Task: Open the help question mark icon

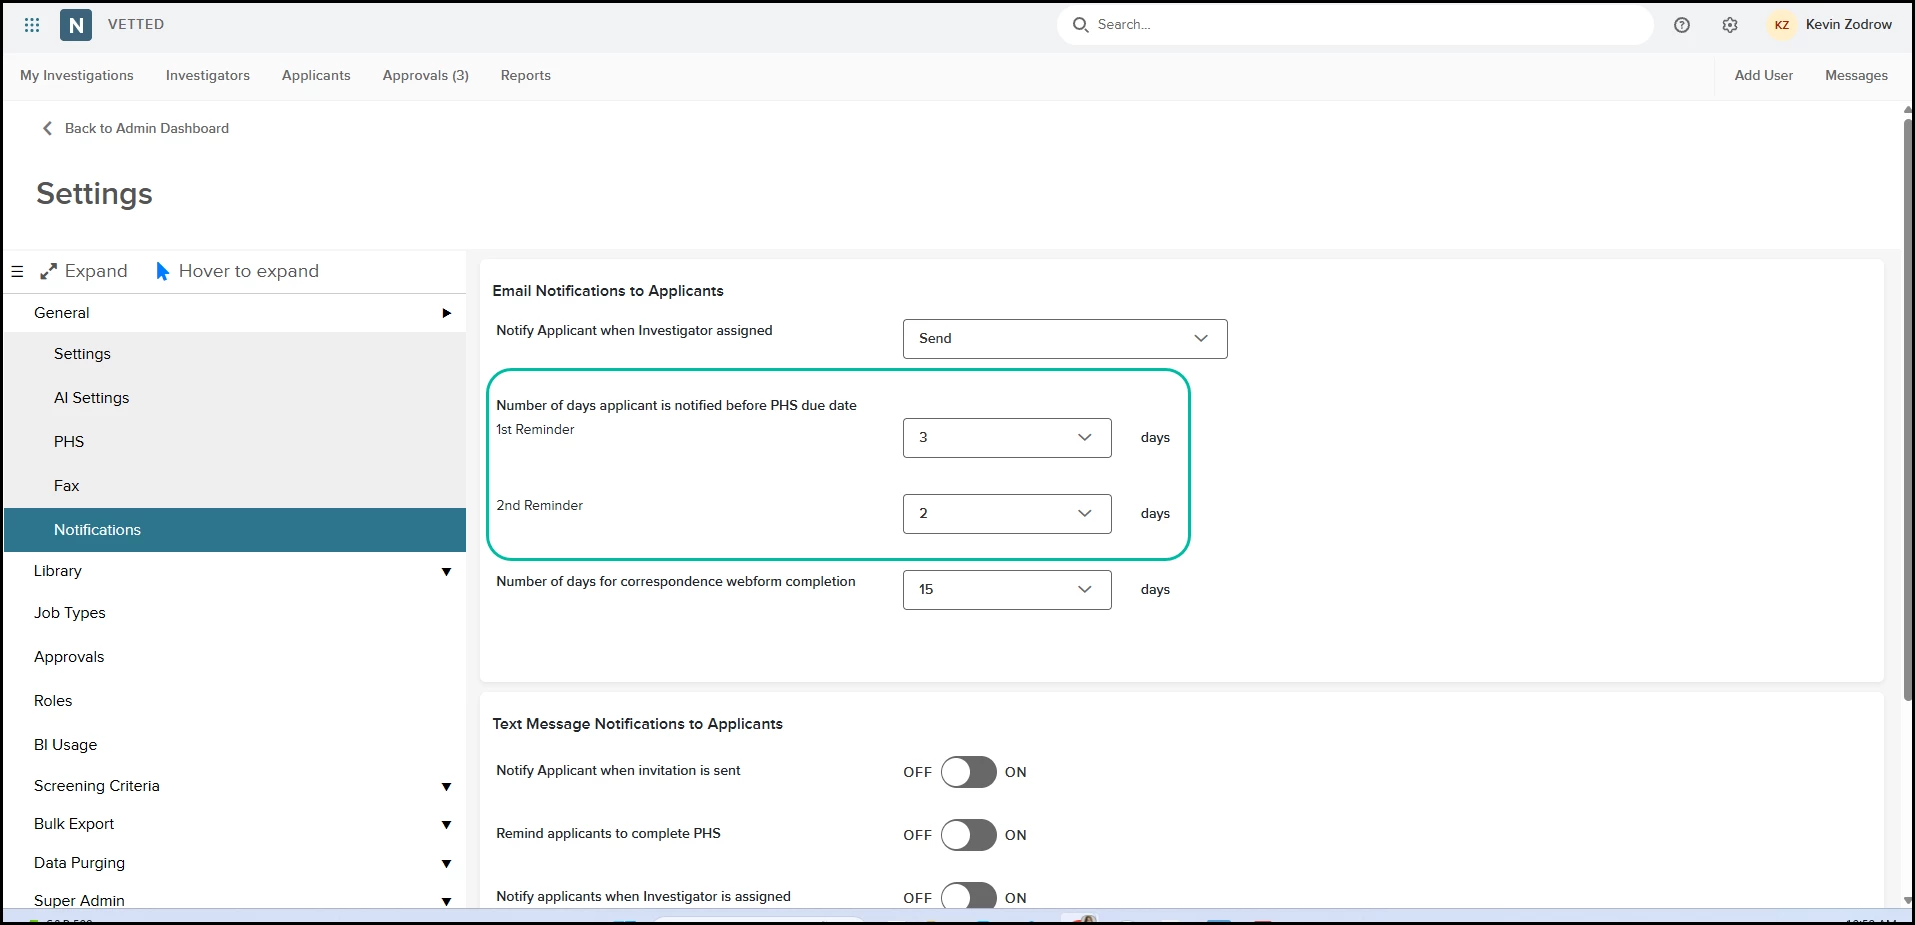Action: pos(1682,25)
